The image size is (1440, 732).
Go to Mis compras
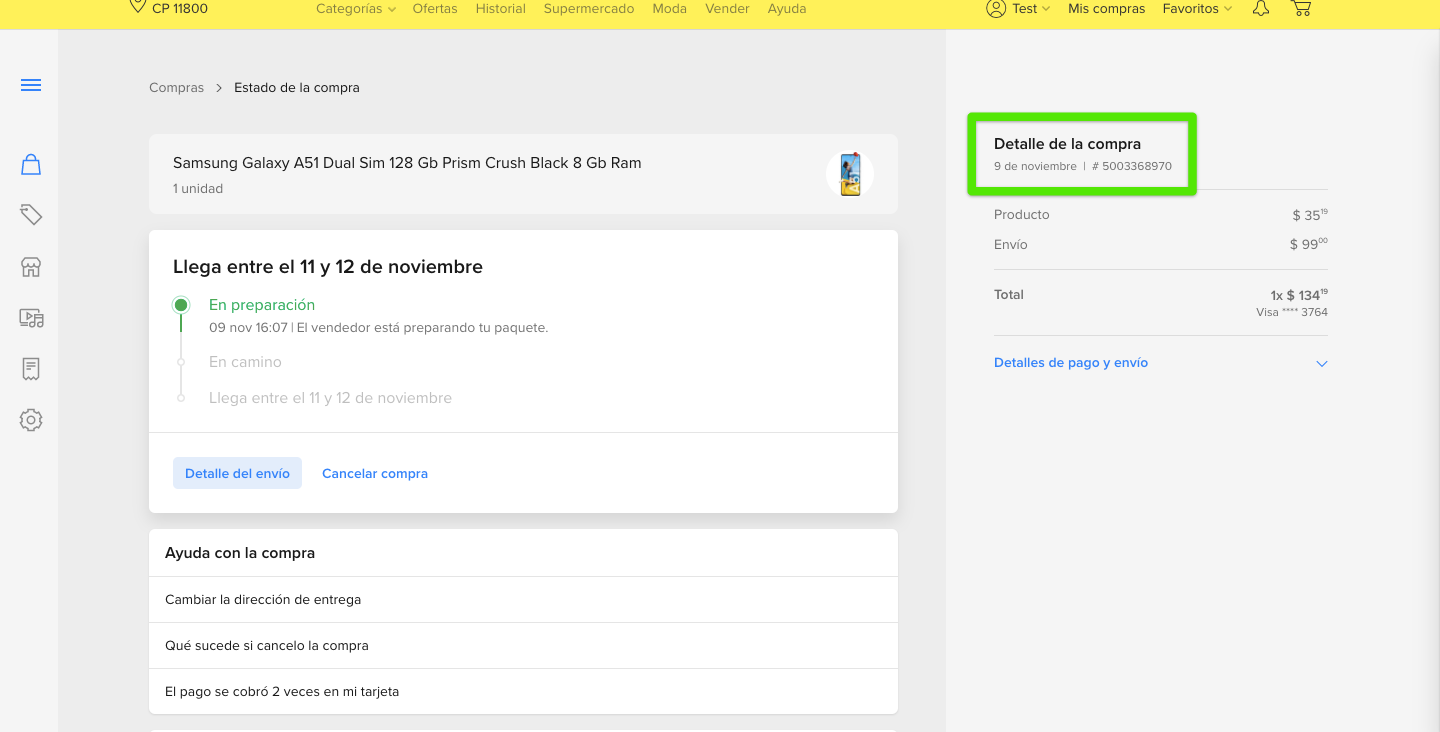pyautogui.click(x=1106, y=8)
